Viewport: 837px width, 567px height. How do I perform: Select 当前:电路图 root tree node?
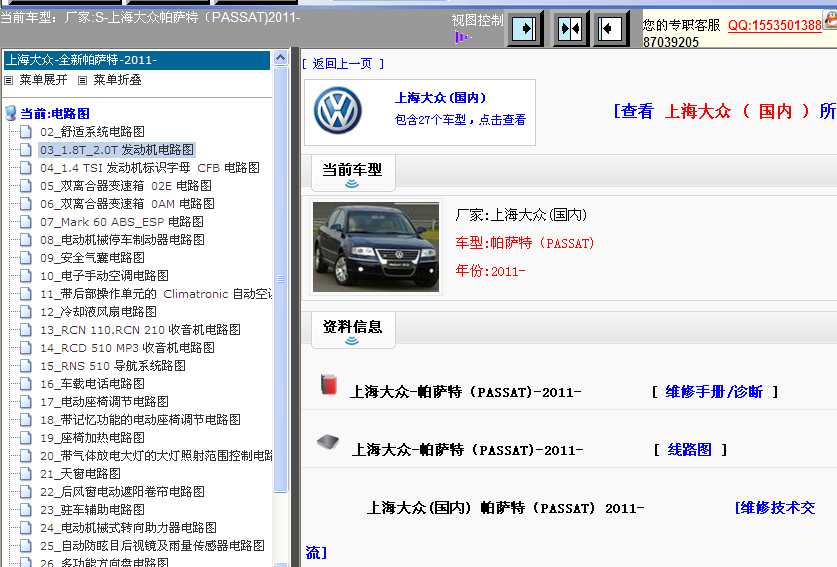coord(55,114)
